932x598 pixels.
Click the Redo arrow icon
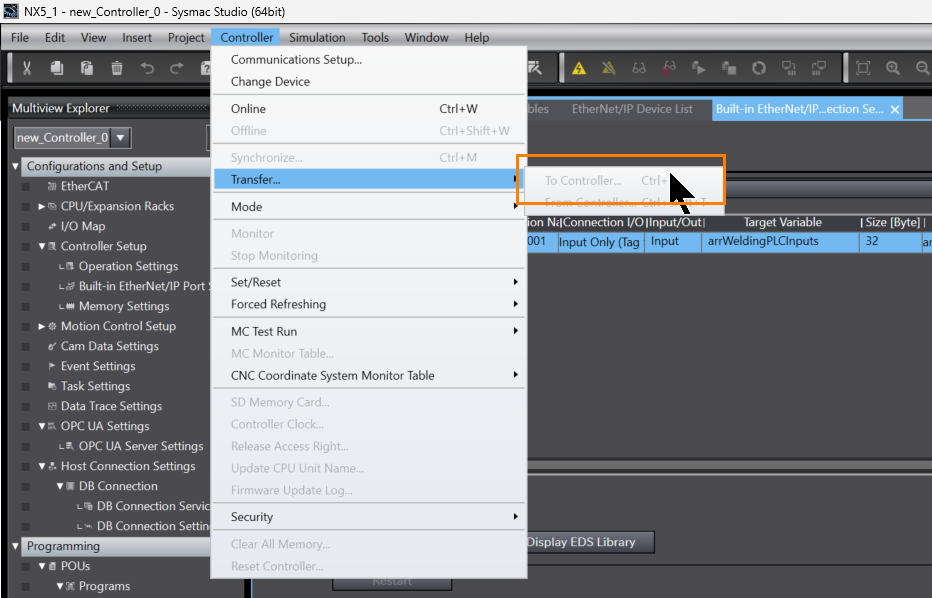point(177,69)
